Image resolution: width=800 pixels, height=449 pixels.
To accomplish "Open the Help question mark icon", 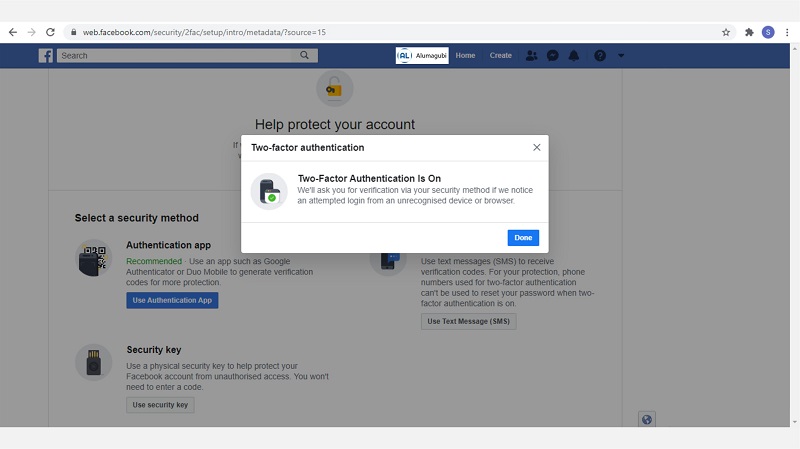I will point(600,56).
